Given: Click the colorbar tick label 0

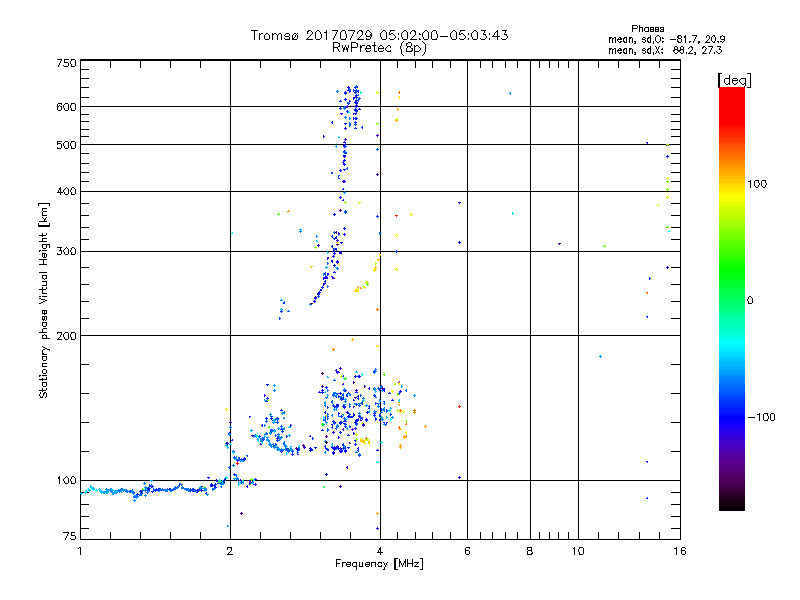Looking at the screenshot, I should tap(749, 300).
